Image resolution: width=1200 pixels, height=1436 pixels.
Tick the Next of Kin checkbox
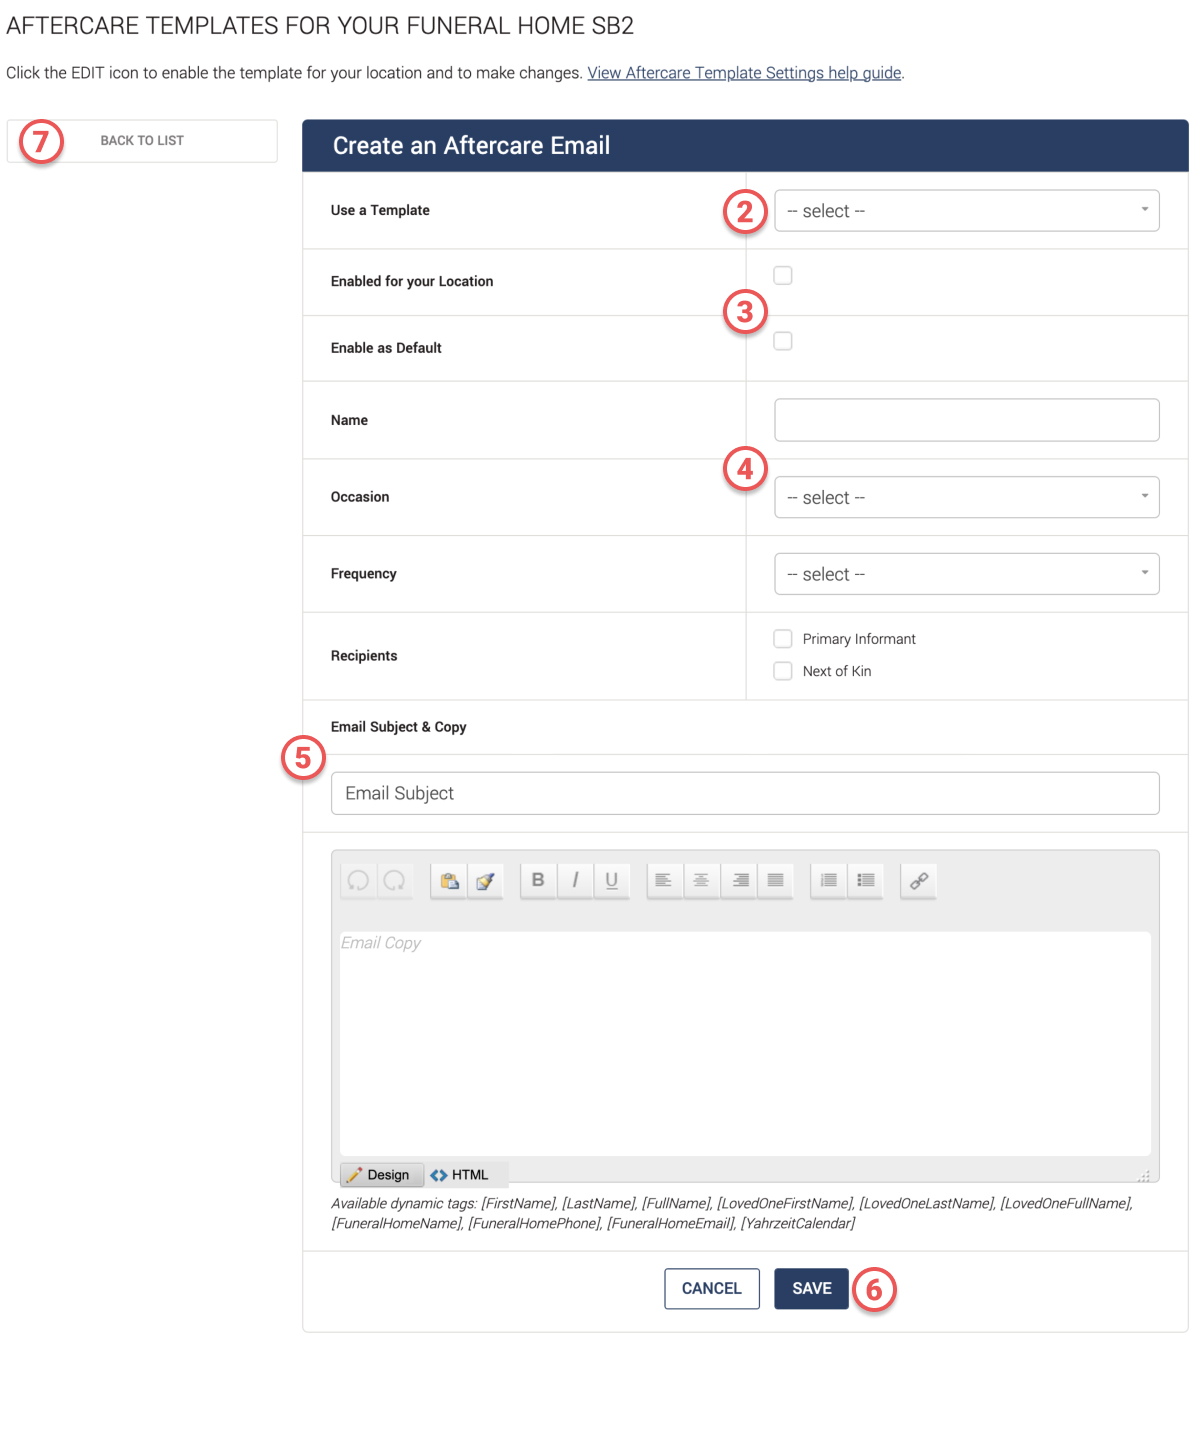(x=783, y=670)
